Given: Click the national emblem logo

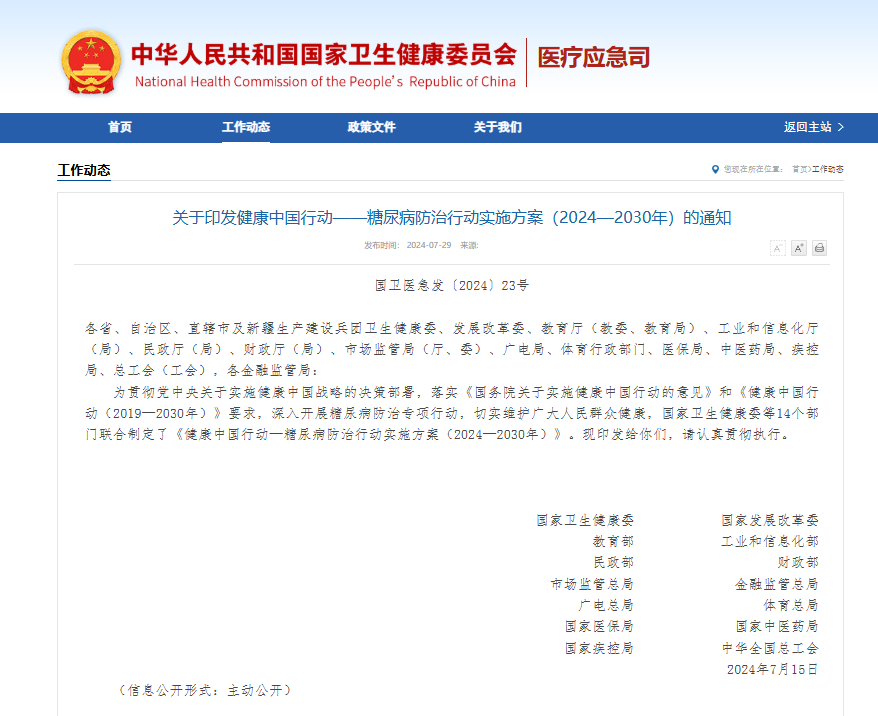Looking at the screenshot, I should point(91,62).
